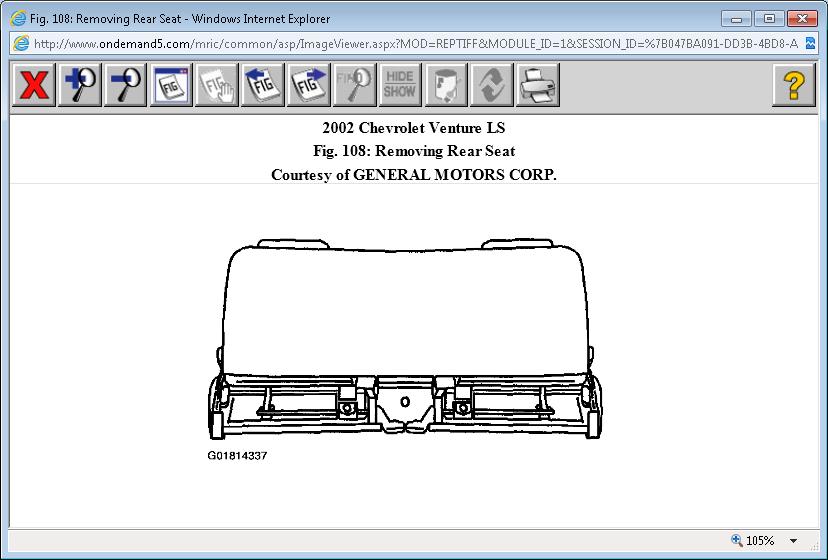The width and height of the screenshot is (828, 560).
Task: Open the 105% zoom level dropdown arrow
Action: click(x=793, y=541)
